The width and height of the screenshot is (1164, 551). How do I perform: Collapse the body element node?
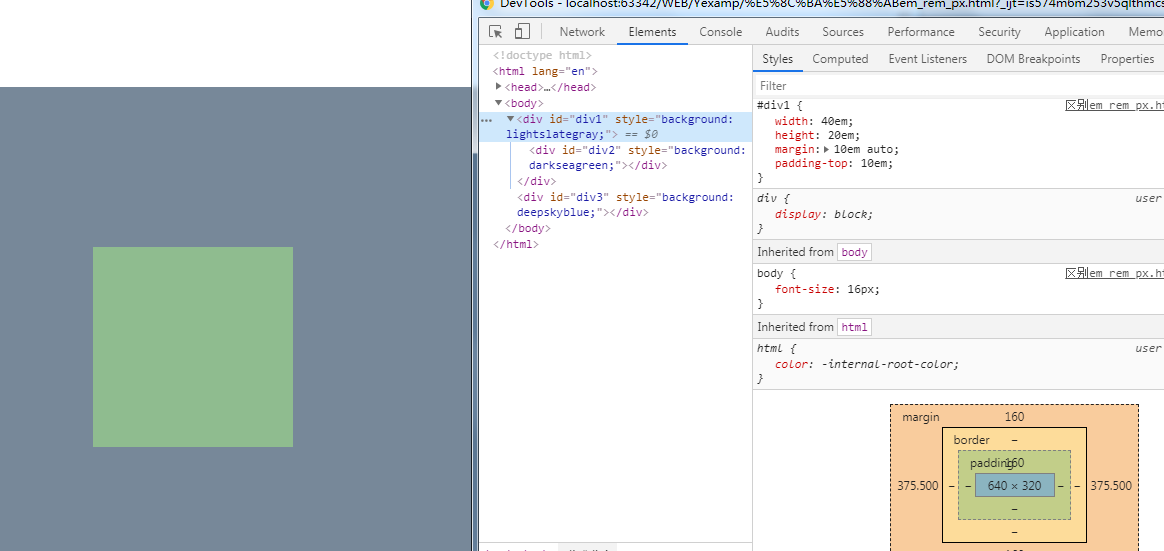click(499, 102)
